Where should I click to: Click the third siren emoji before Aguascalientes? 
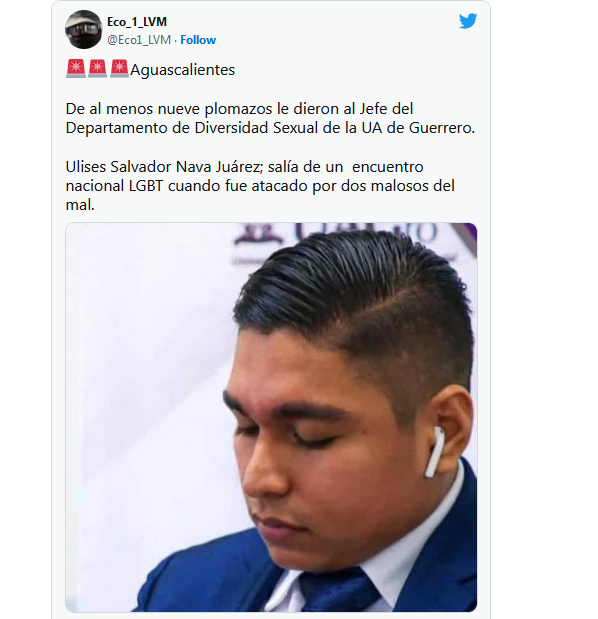click(119, 69)
